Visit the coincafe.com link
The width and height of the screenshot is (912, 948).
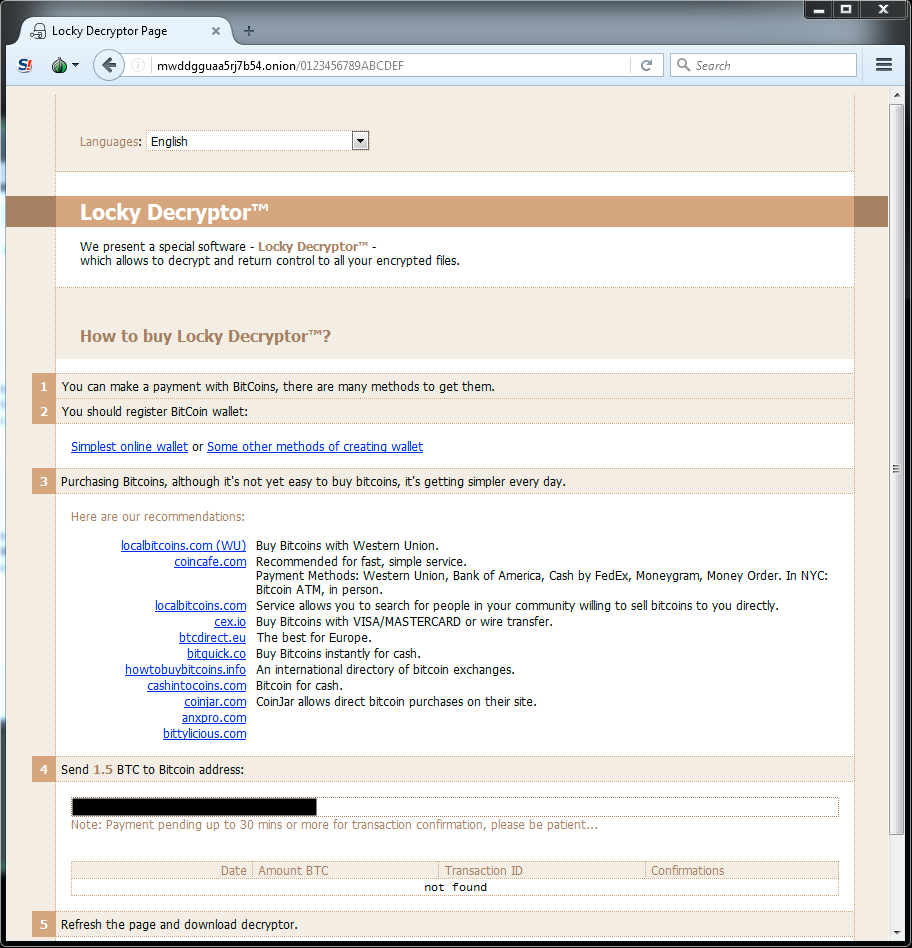coord(210,562)
